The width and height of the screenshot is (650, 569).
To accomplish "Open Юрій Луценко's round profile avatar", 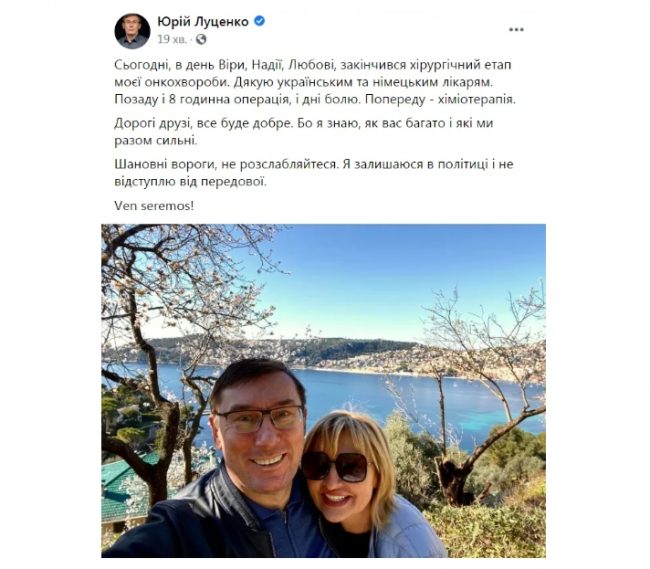I will (132, 31).
